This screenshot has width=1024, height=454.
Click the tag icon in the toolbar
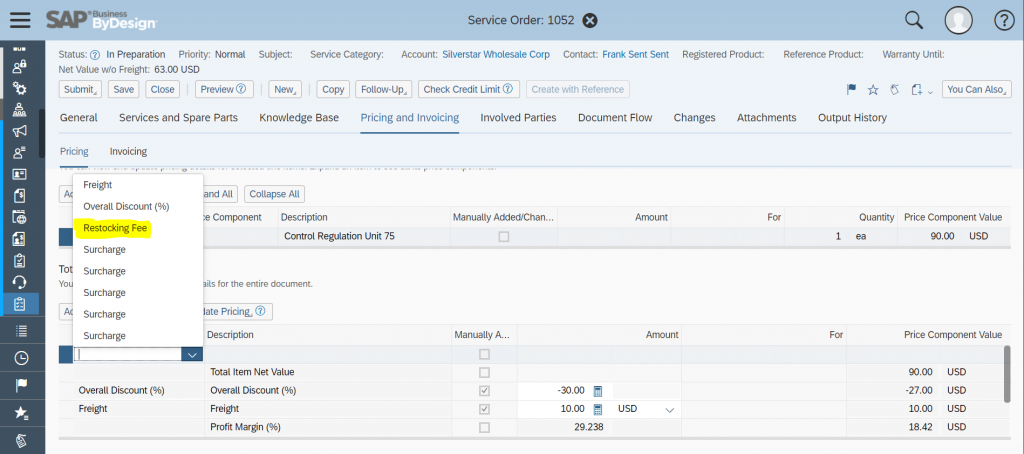895,89
